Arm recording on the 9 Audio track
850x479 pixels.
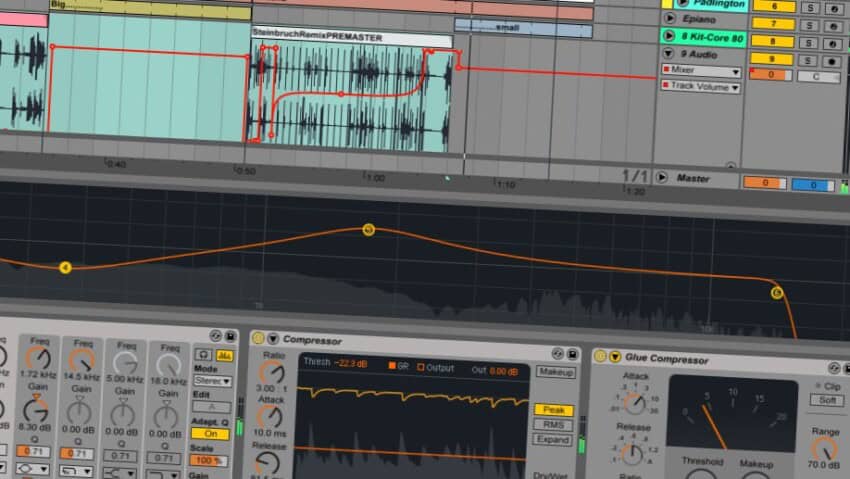(x=832, y=62)
